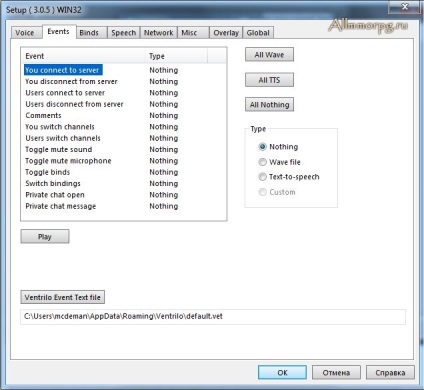Image resolution: width=424 pixels, height=390 pixels.
Task: Go to the Network tab
Action: (159, 33)
